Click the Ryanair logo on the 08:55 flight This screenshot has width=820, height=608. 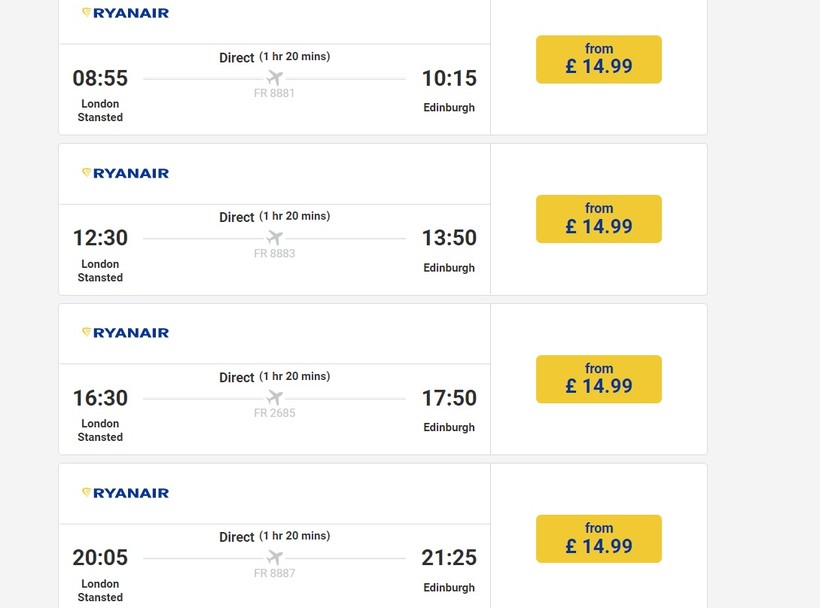(x=126, y=13)
